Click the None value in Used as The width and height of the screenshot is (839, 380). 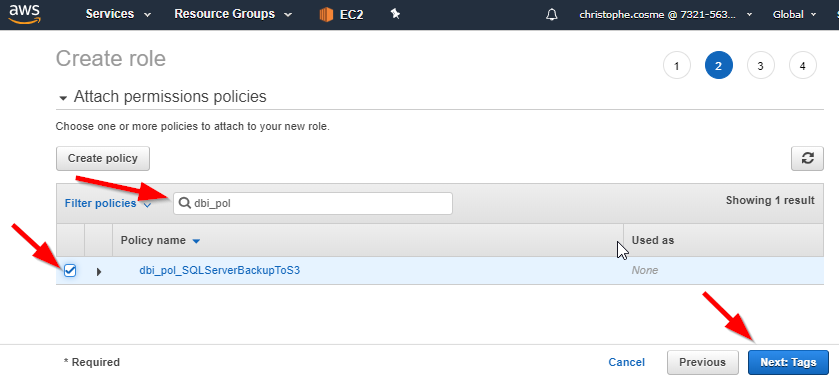[645, 270]
